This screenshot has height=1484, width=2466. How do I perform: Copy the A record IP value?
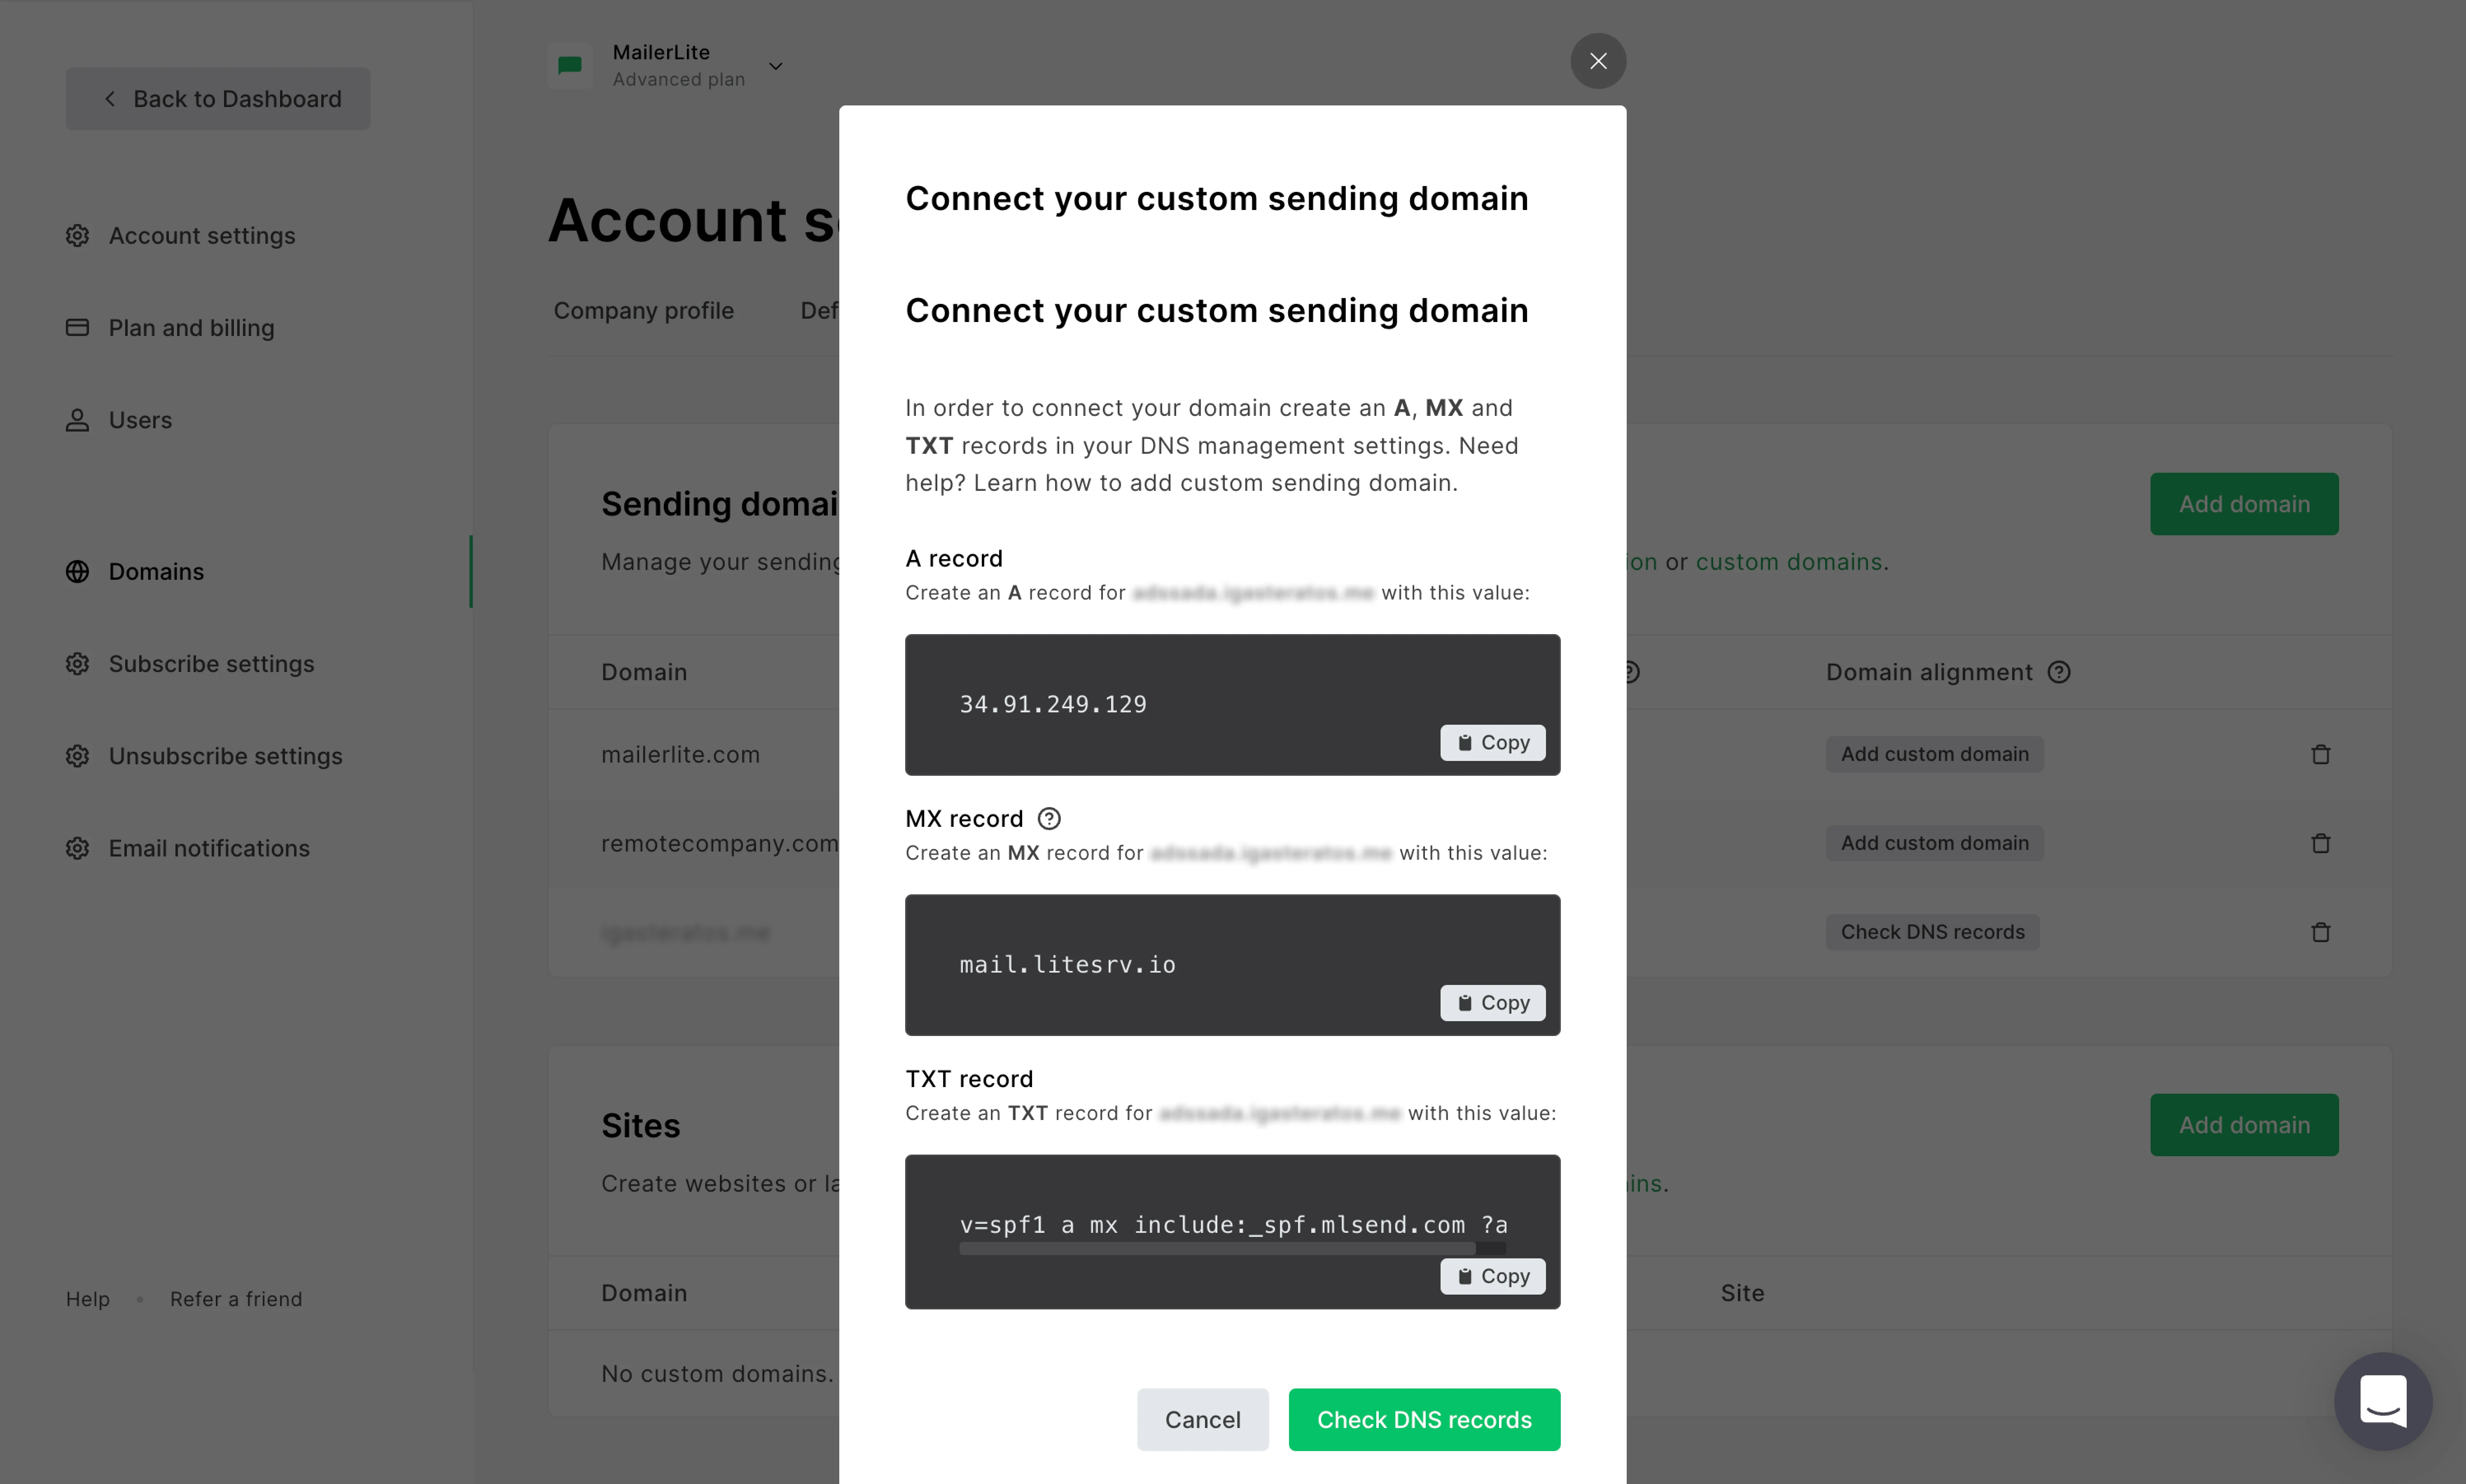(1492, 743)
